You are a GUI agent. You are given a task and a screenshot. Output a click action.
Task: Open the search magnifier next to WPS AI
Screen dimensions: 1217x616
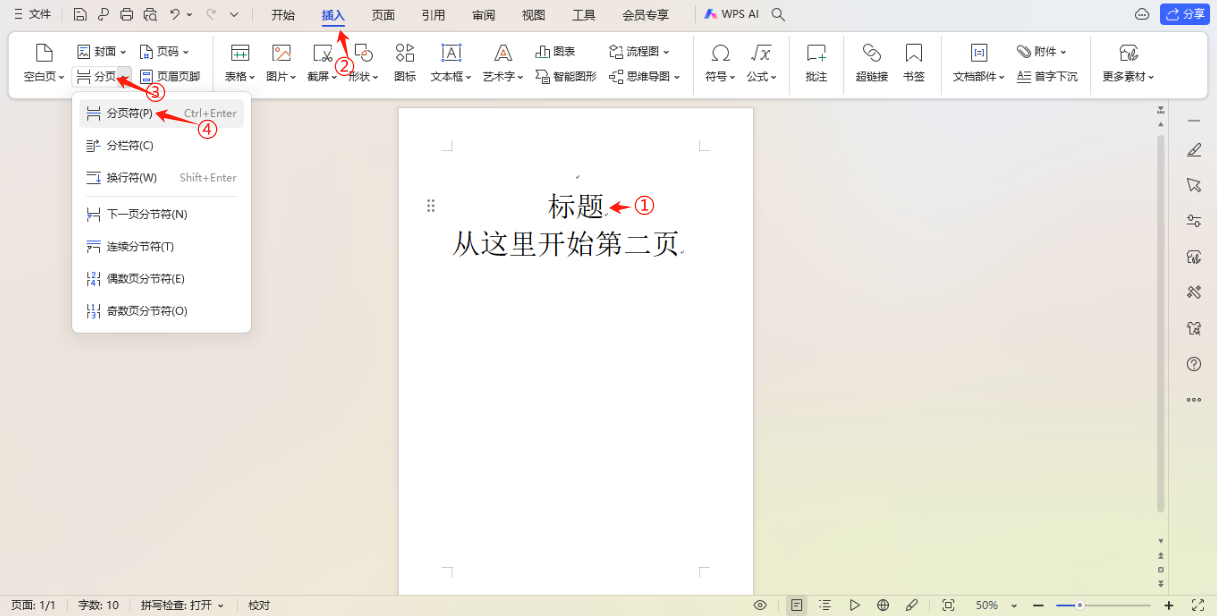pos(779,15)
